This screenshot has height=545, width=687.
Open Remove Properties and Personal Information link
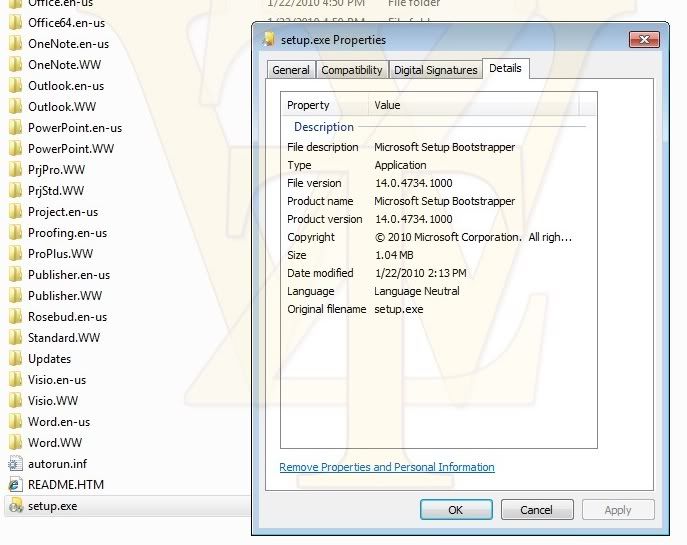387,467
